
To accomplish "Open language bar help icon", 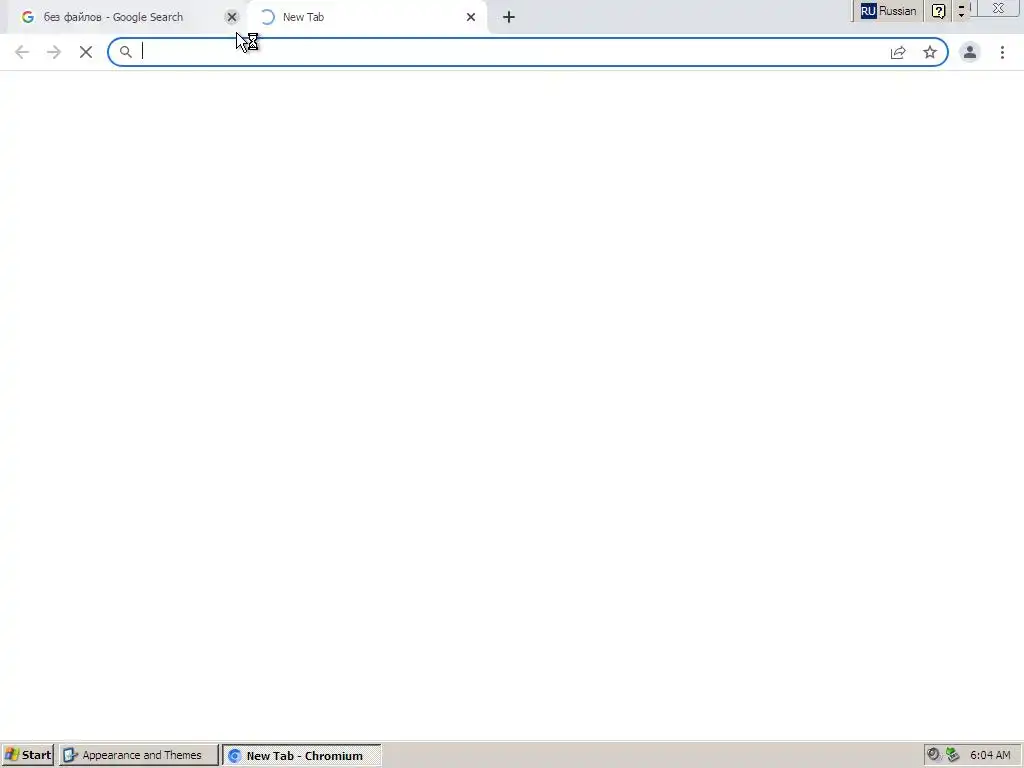I will pyautogui.click(x=938, y=11).
